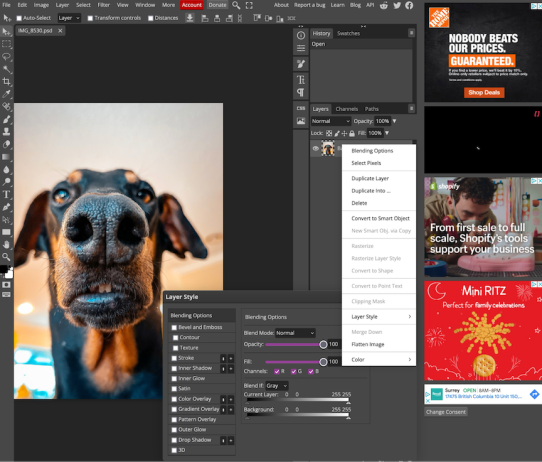The height and width of the screenshot is (462, 542).
Task: Click the Change Consent button
Action: [446, 412]
